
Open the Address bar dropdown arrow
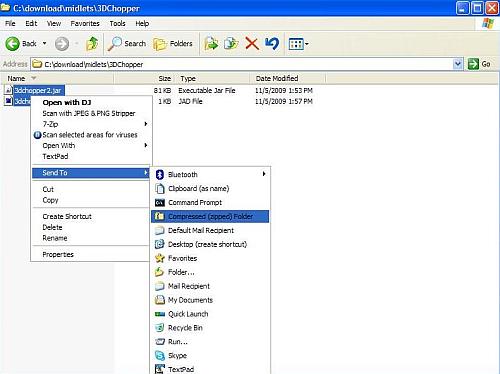click(458, 64)
